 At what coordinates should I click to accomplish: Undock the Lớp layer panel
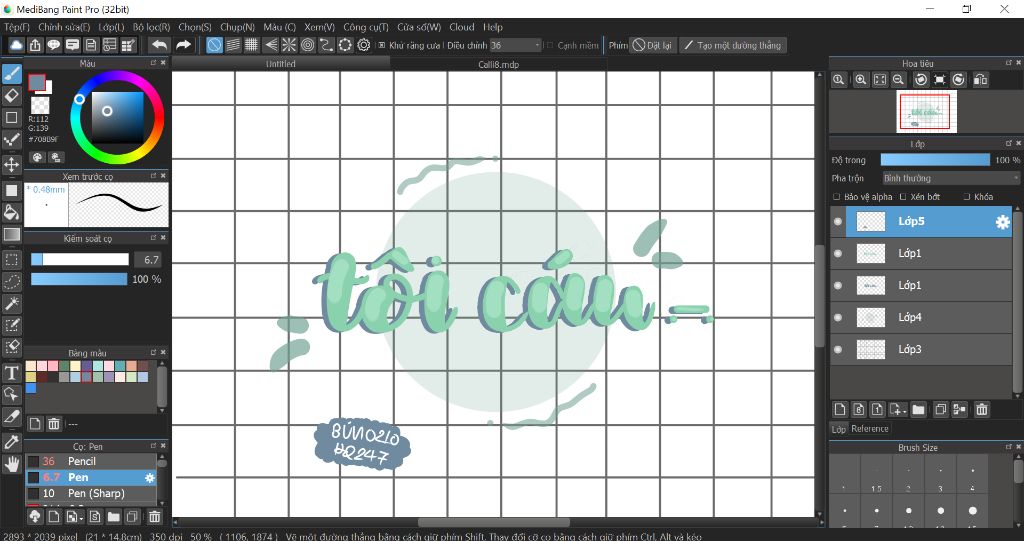tap(1009, 143)
